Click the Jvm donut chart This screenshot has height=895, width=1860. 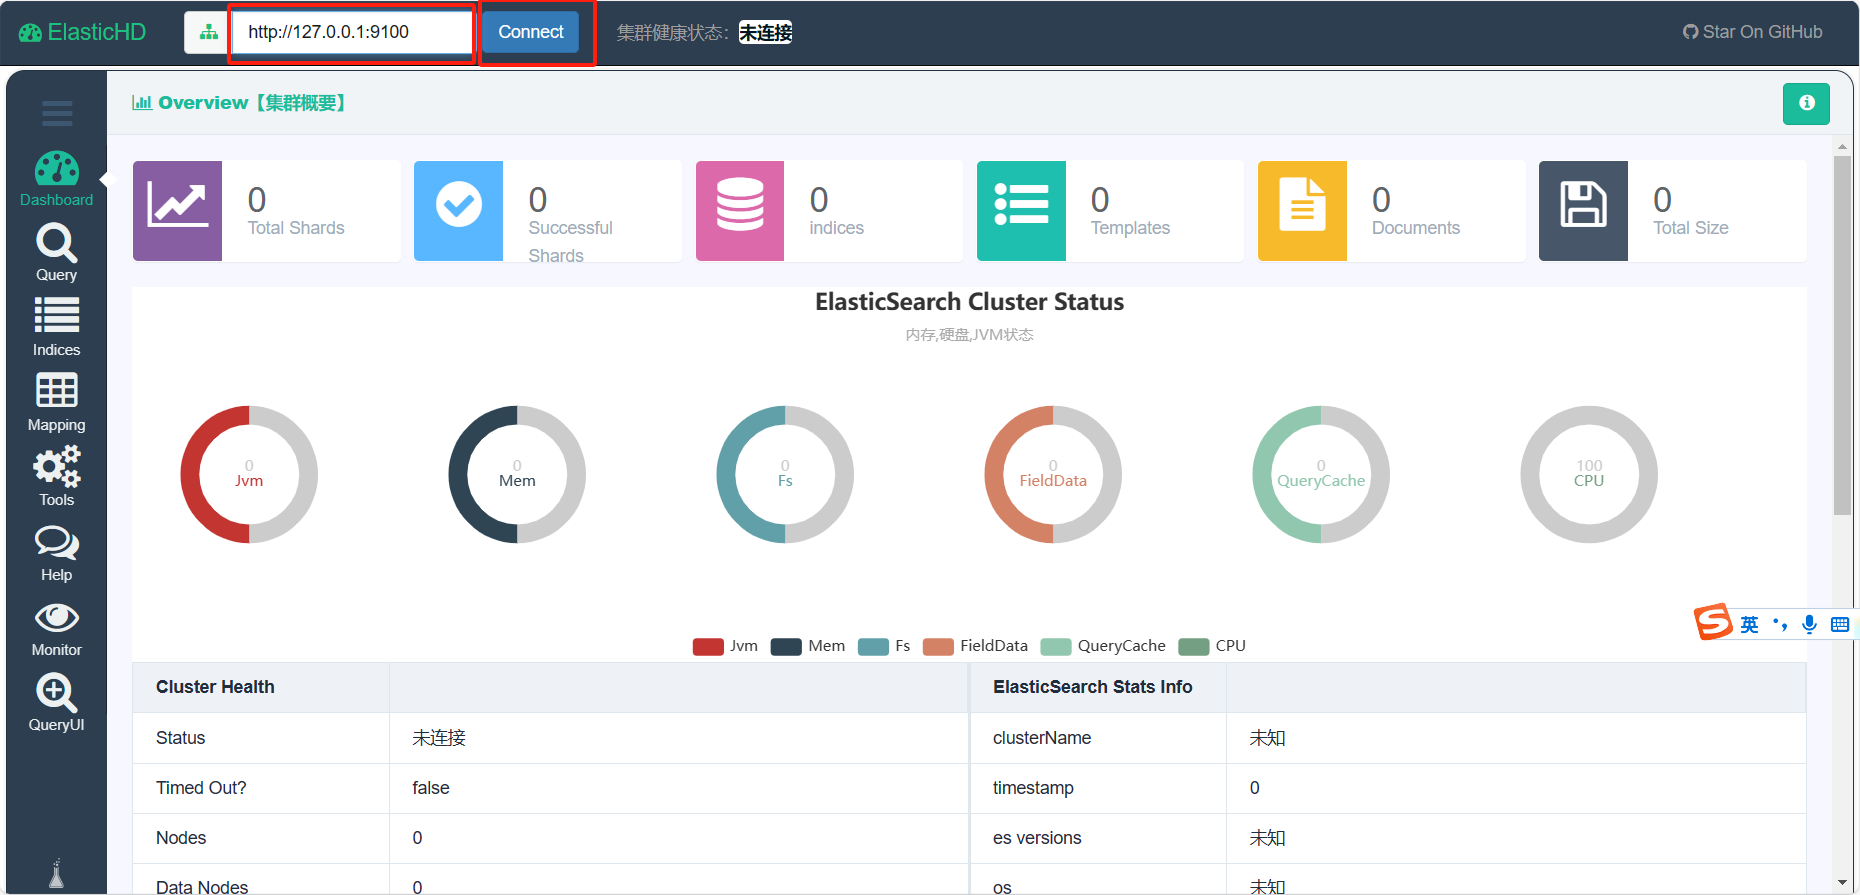pyautogui.click(x=249, y=474)
